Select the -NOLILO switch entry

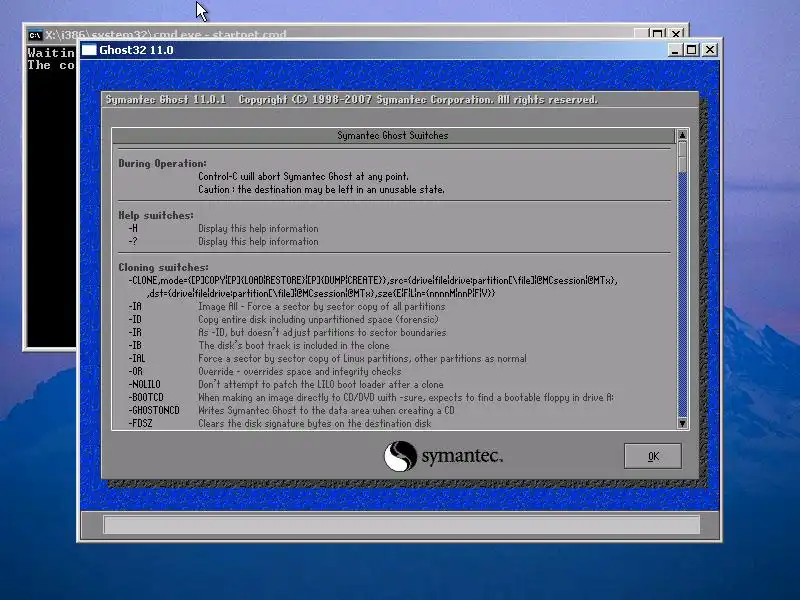(x=144, y=384)
